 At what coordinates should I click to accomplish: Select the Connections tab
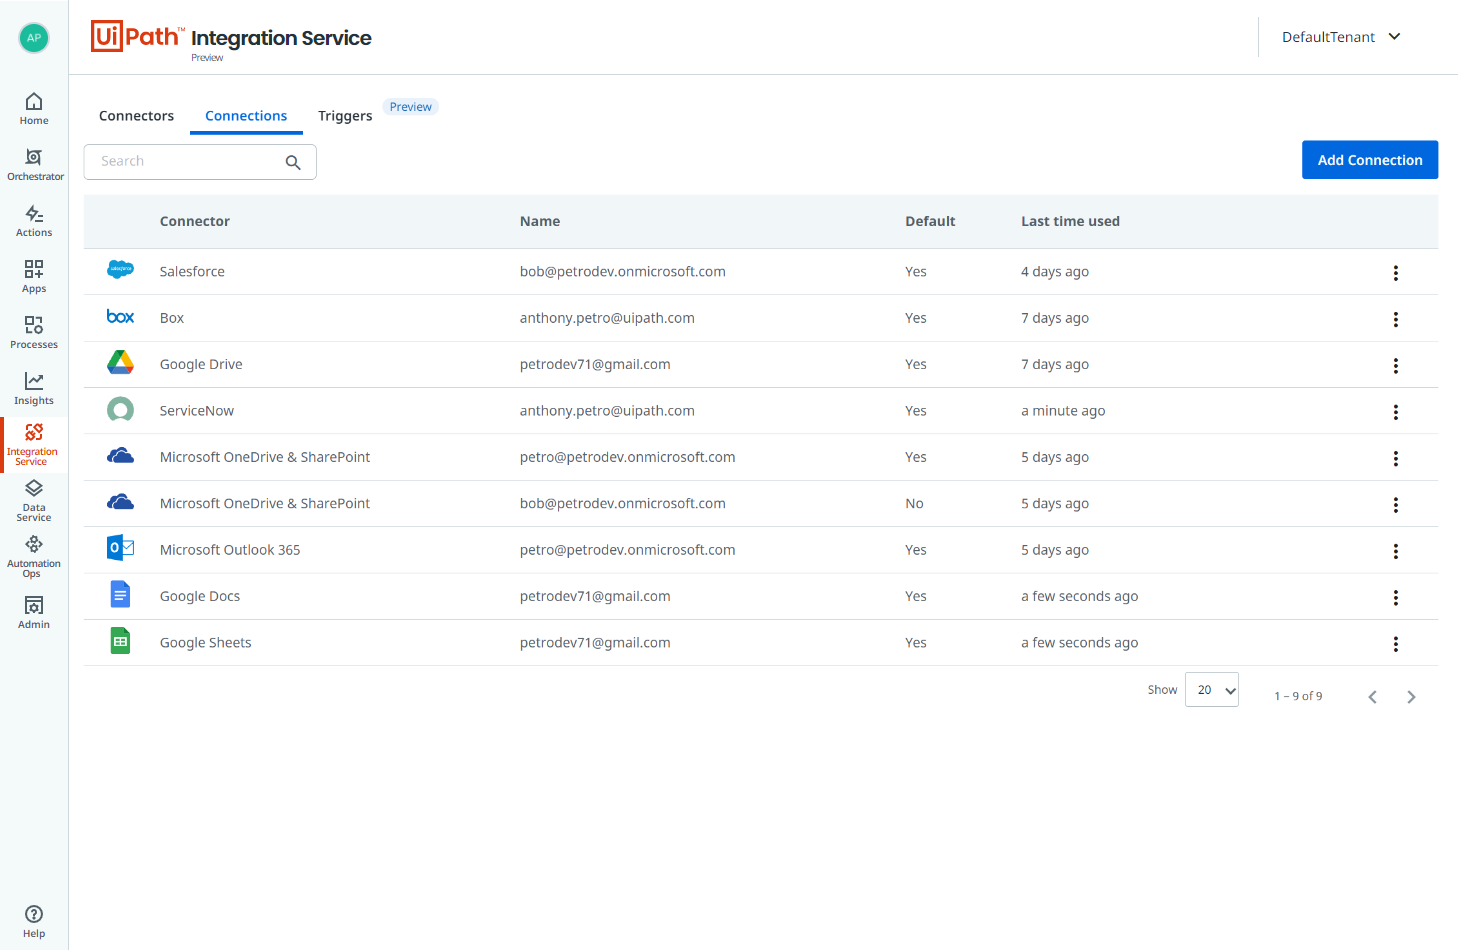point(246,116)
